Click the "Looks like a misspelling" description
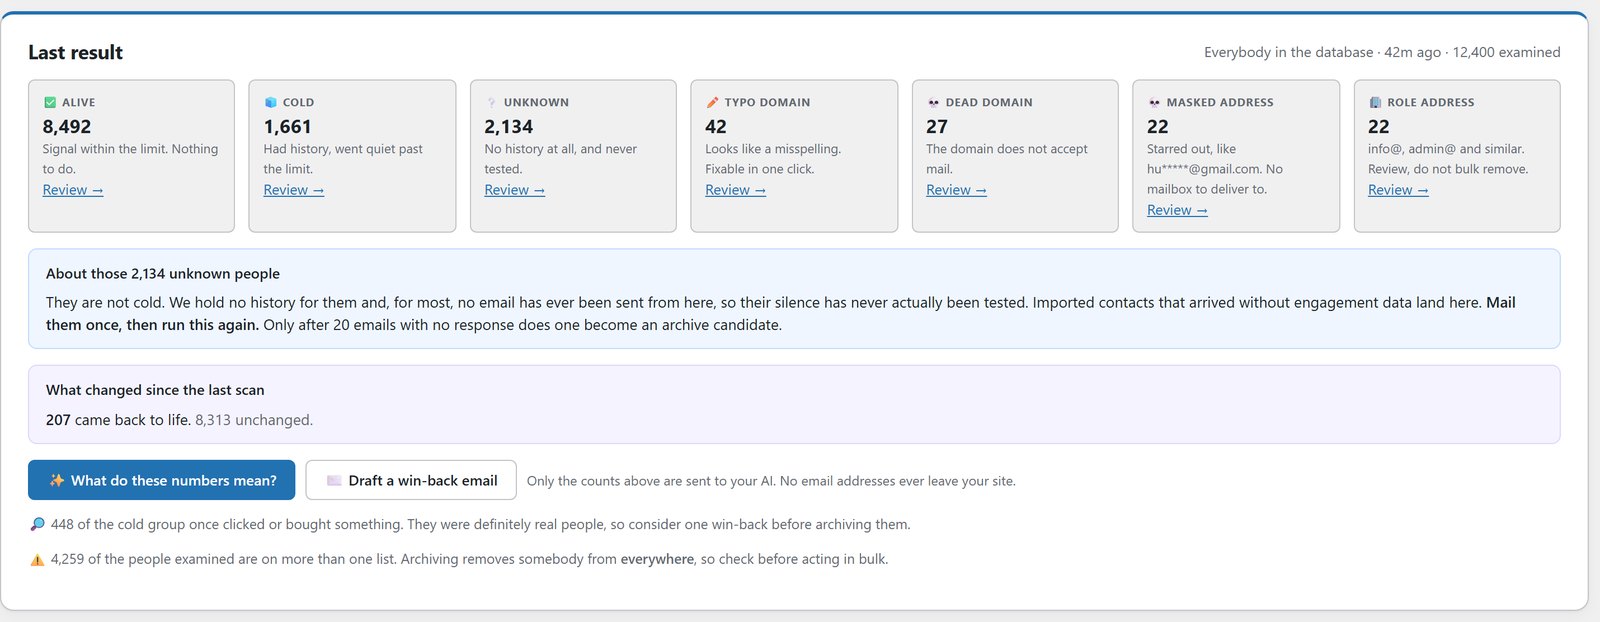 coord(773,159)
